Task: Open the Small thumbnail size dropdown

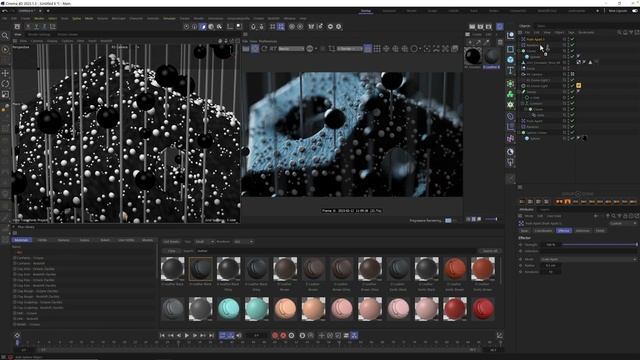Action: [x=204, y=242]
